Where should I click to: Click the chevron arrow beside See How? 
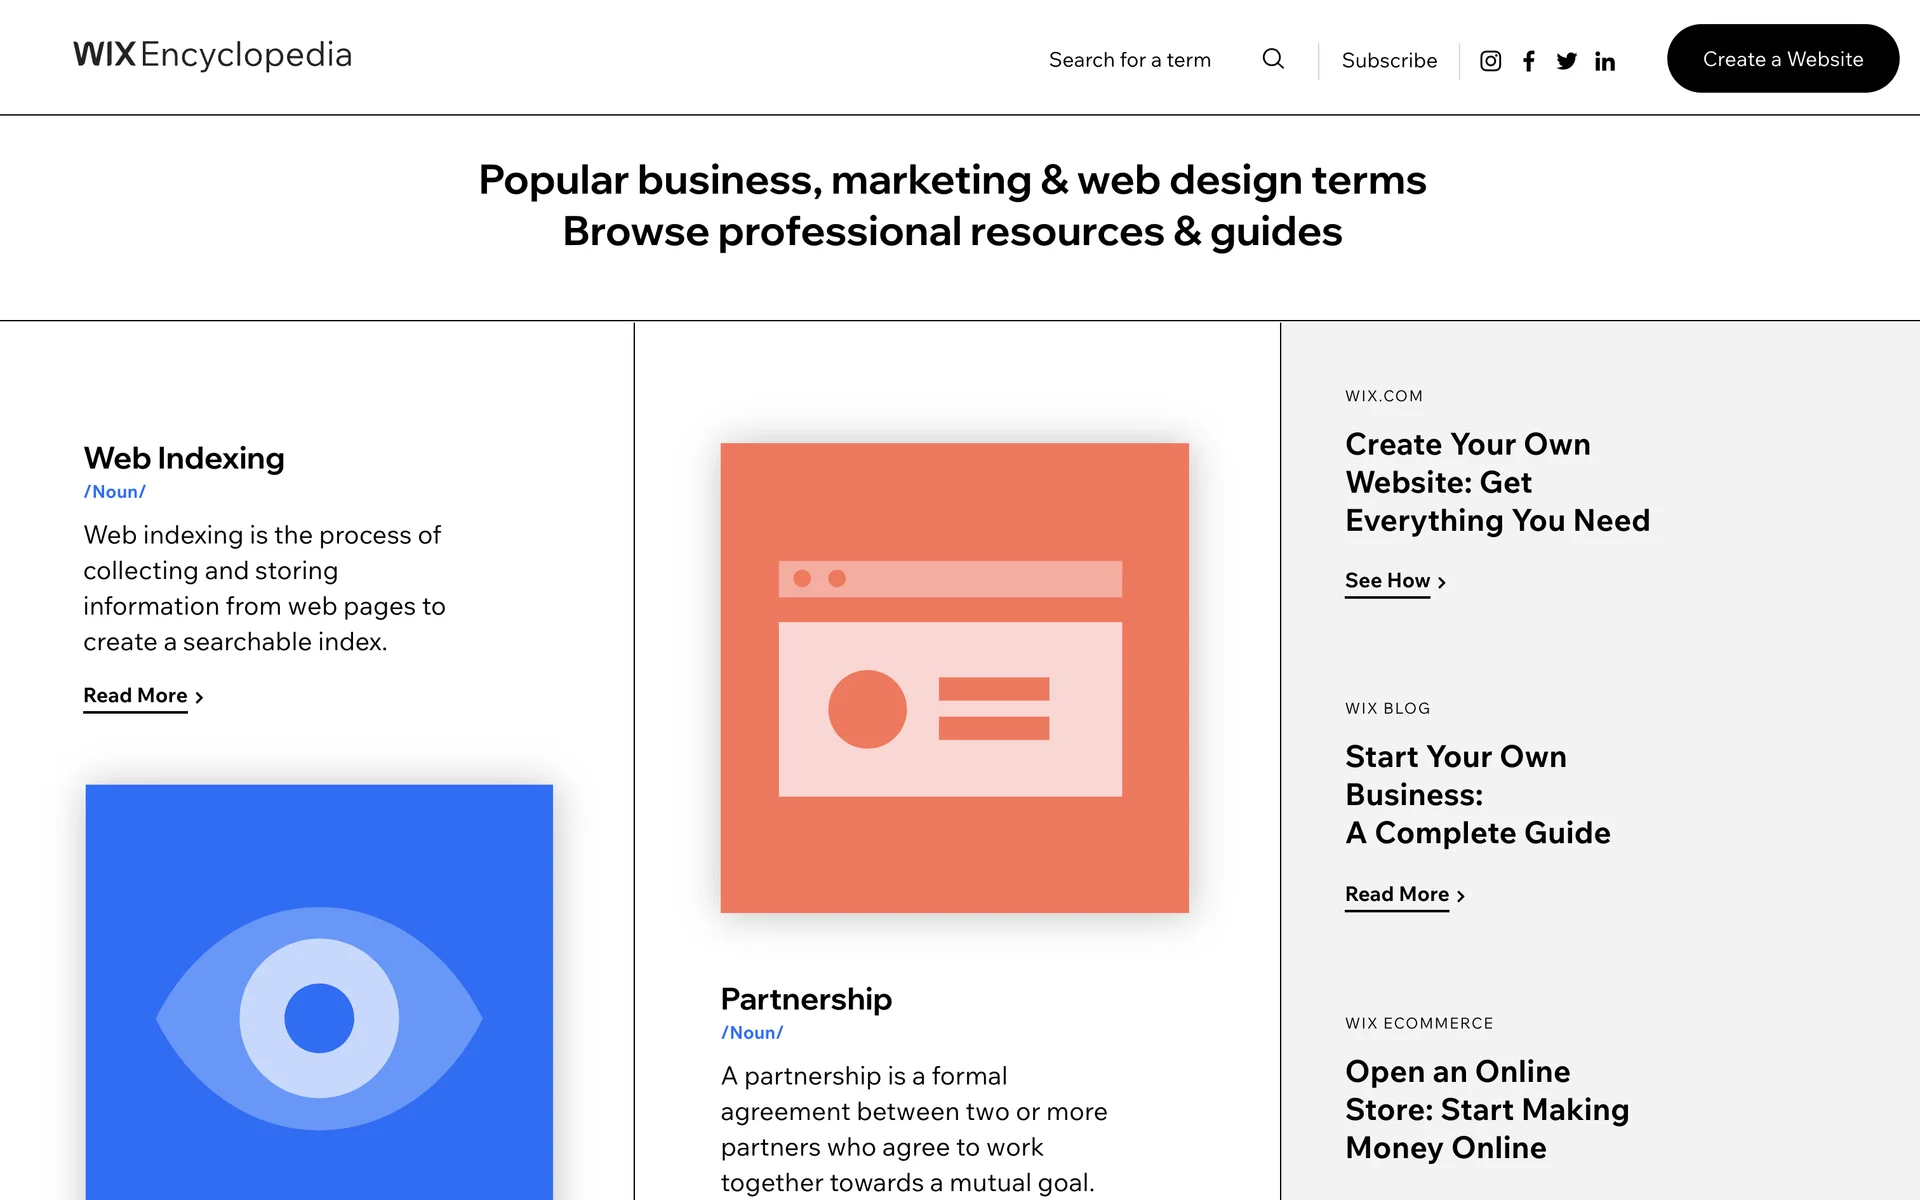tap(1442, 582)
